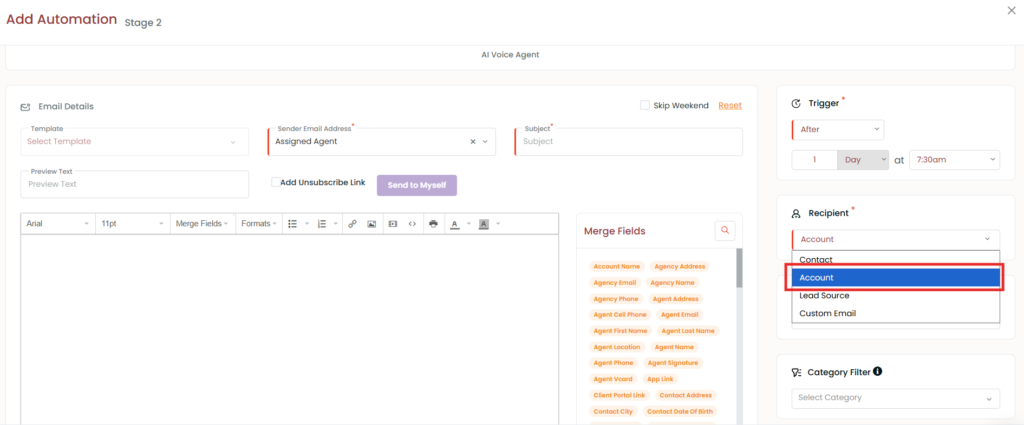Image resolution: width=1024 pixels, height=425 pixels.
Task: Open the bullet list style arrow
Action: [306, 223]
